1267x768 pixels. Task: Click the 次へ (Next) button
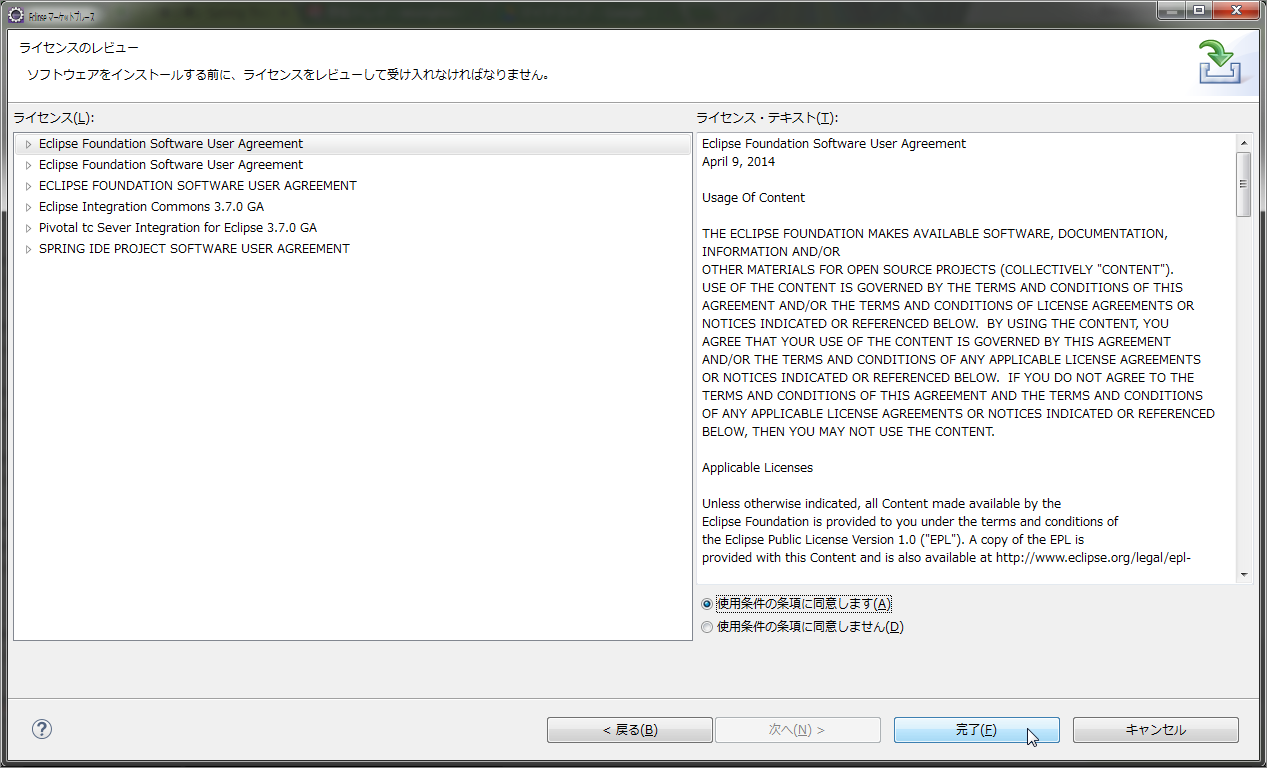coord(797,729)
